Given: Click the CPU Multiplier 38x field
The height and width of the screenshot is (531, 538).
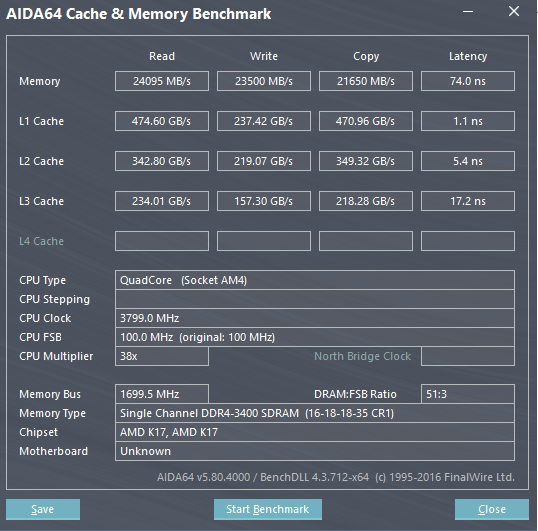Looking at the screenshot, I should 162,356.
